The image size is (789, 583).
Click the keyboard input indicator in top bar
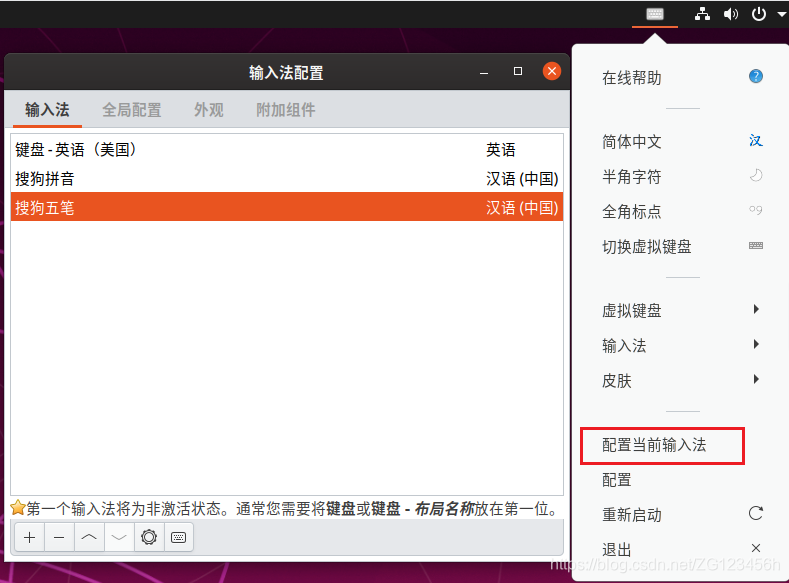(655, 14)
